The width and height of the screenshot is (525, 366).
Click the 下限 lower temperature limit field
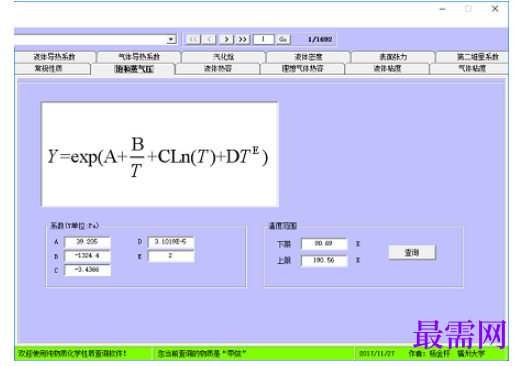tap(324, 243)
